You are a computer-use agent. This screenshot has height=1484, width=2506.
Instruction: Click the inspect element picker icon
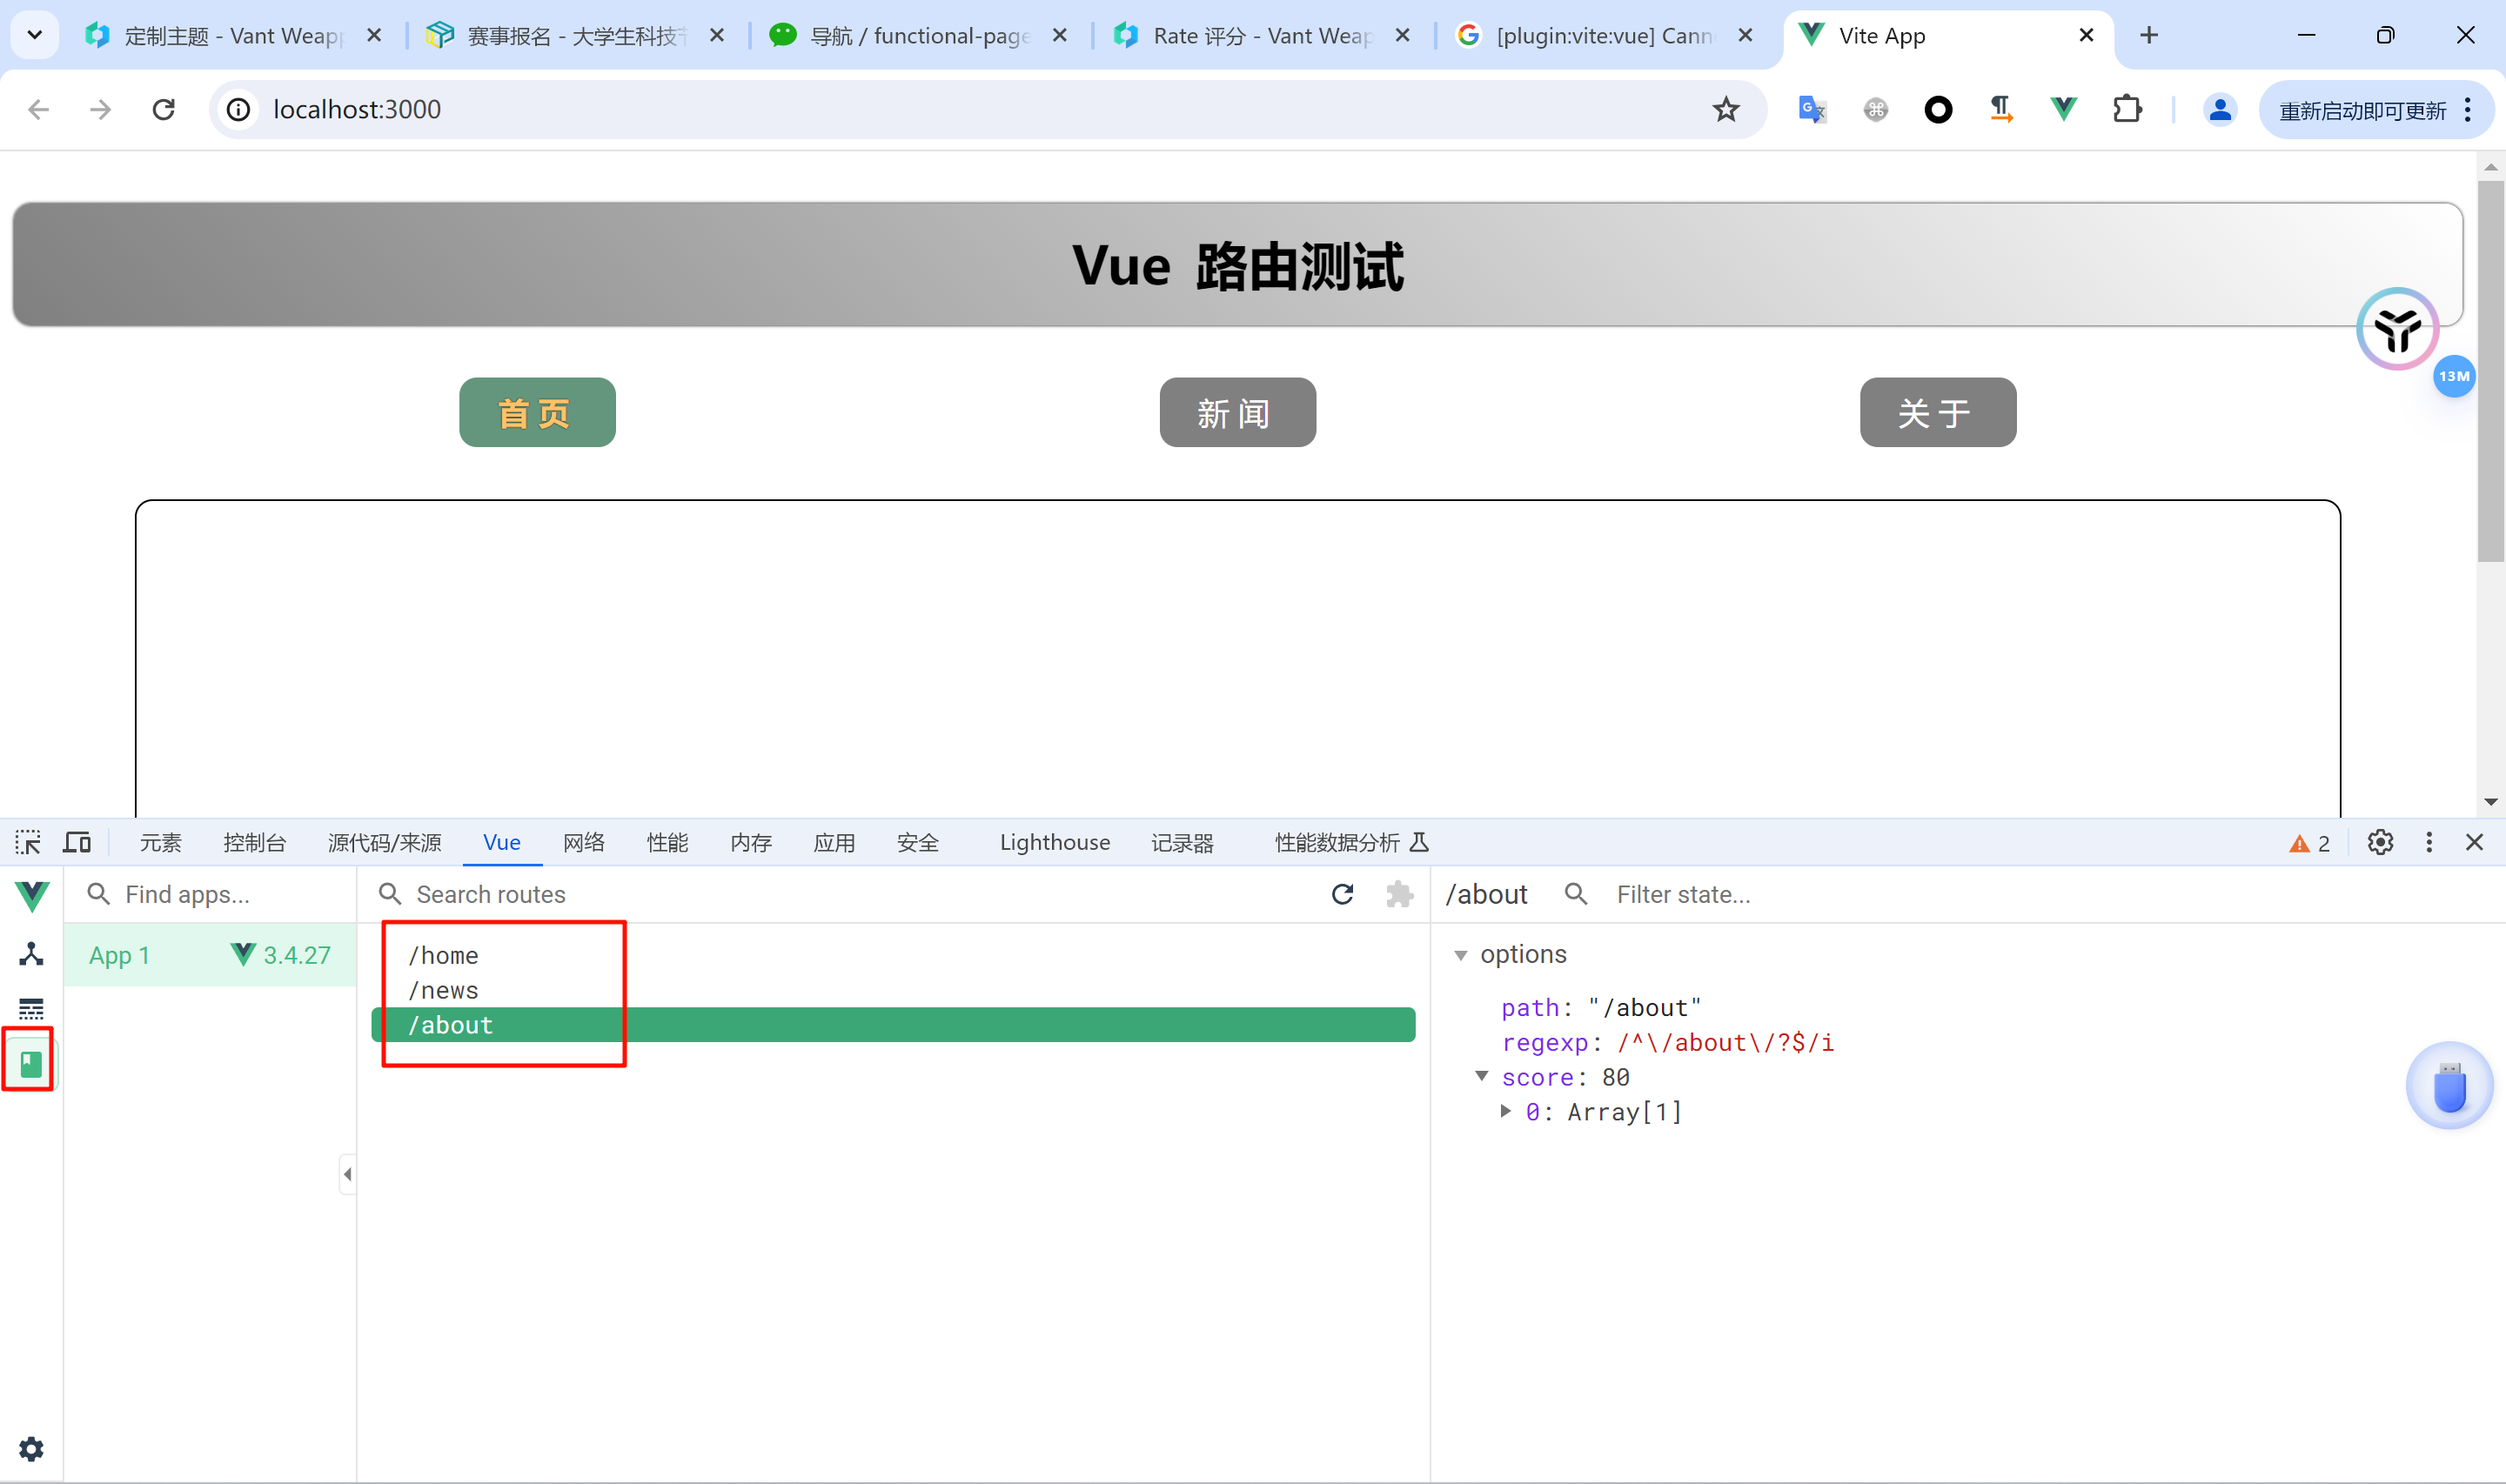(28, 842)
